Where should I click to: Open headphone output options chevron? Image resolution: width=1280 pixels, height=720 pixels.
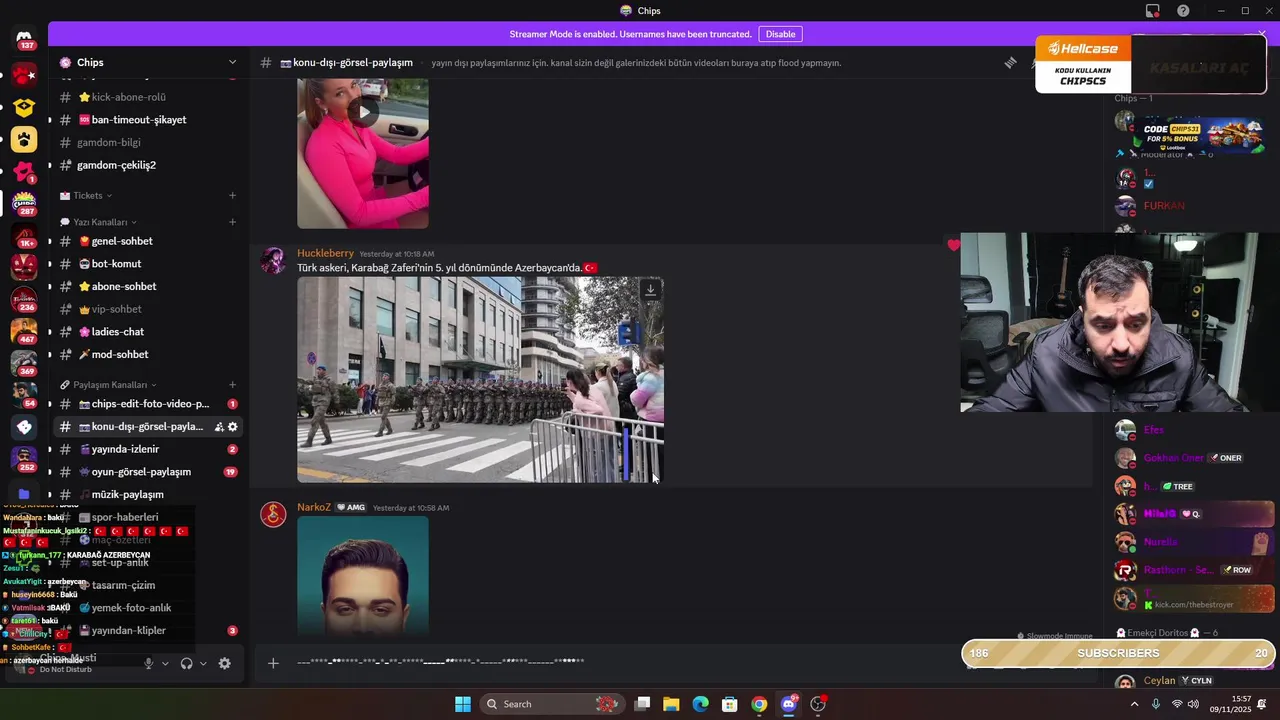(203, 663)
